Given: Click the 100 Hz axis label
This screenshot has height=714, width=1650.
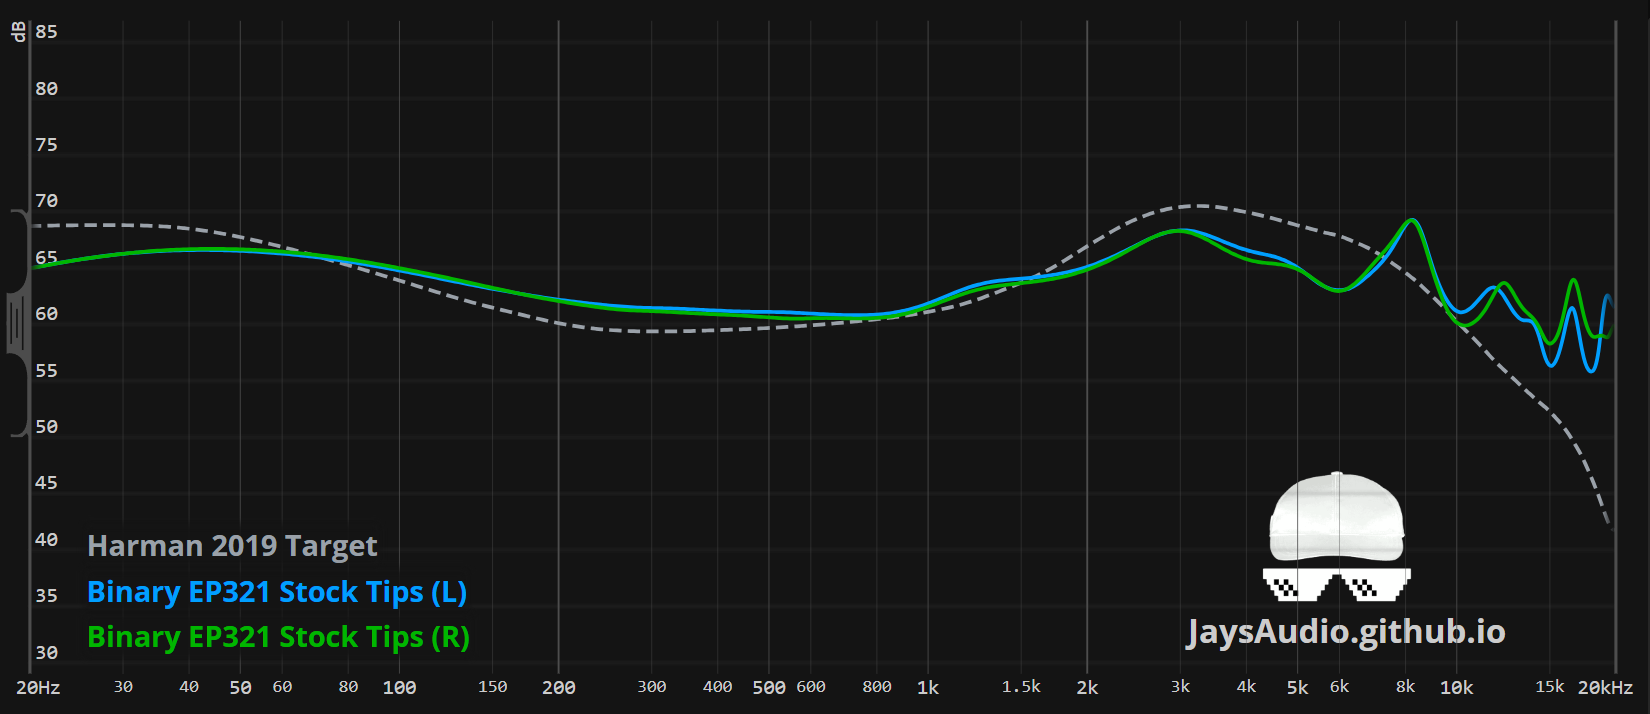Looking at the screenshot, I should (399, 688).
